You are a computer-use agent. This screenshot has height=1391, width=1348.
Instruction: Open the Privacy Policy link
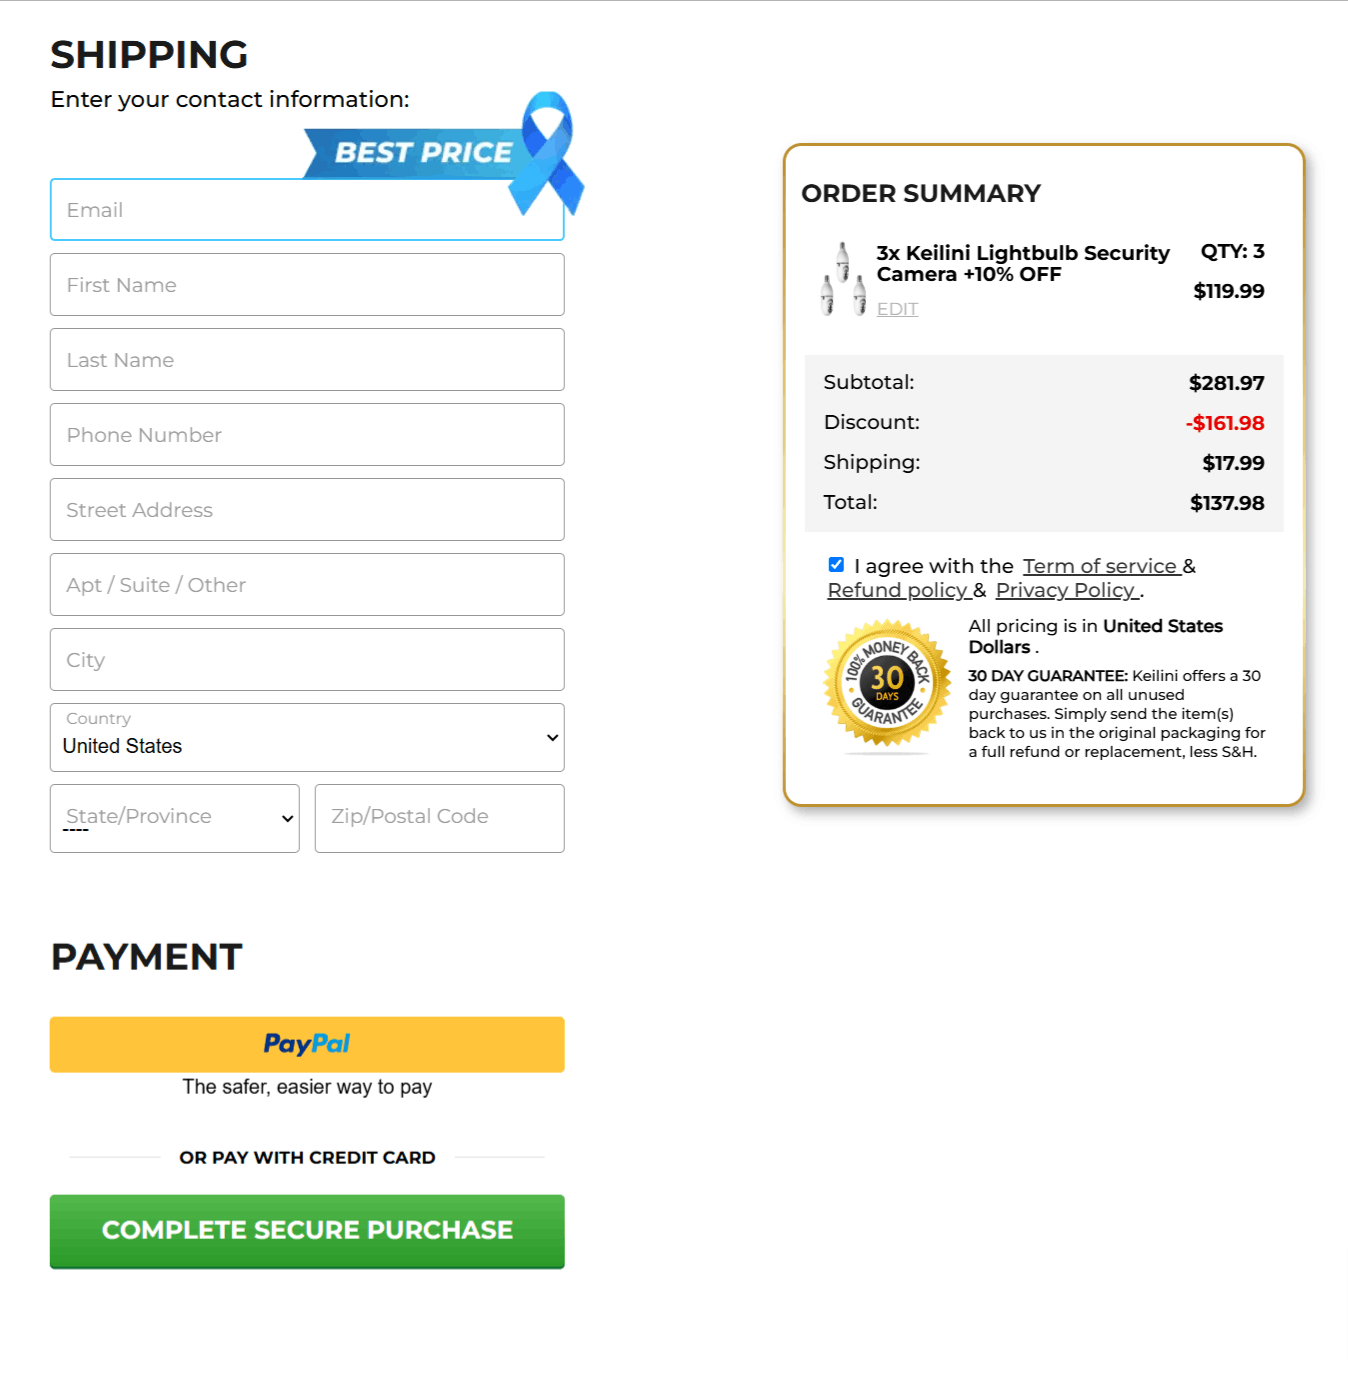coord(1066,590)
